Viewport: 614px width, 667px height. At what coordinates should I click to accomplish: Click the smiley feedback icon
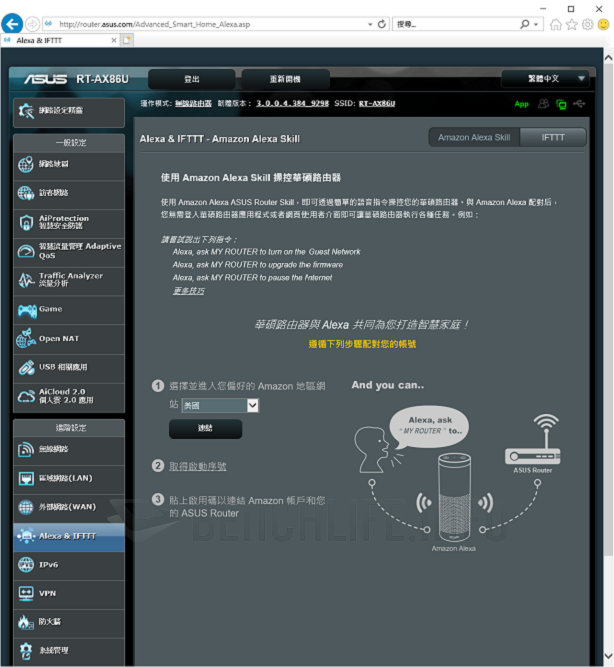(x=603, y=24)
